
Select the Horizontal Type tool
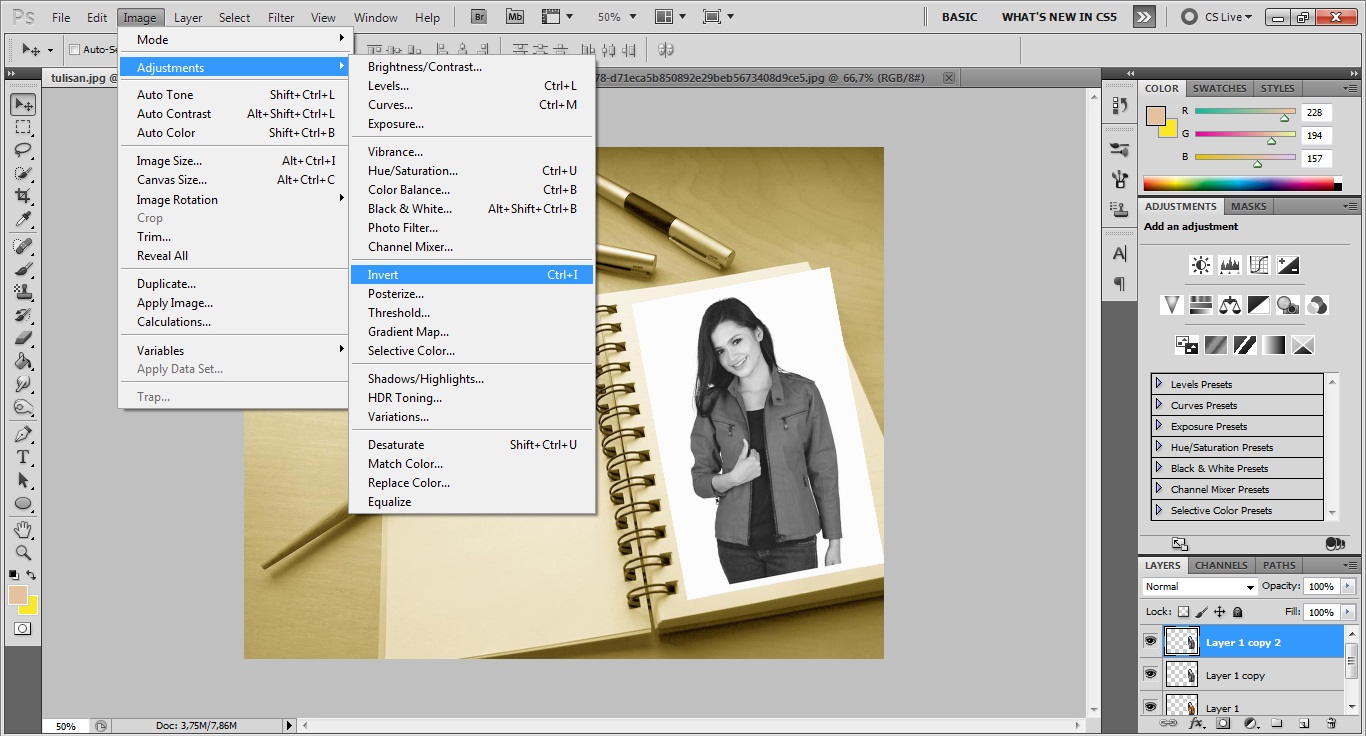tap(23, 457)
